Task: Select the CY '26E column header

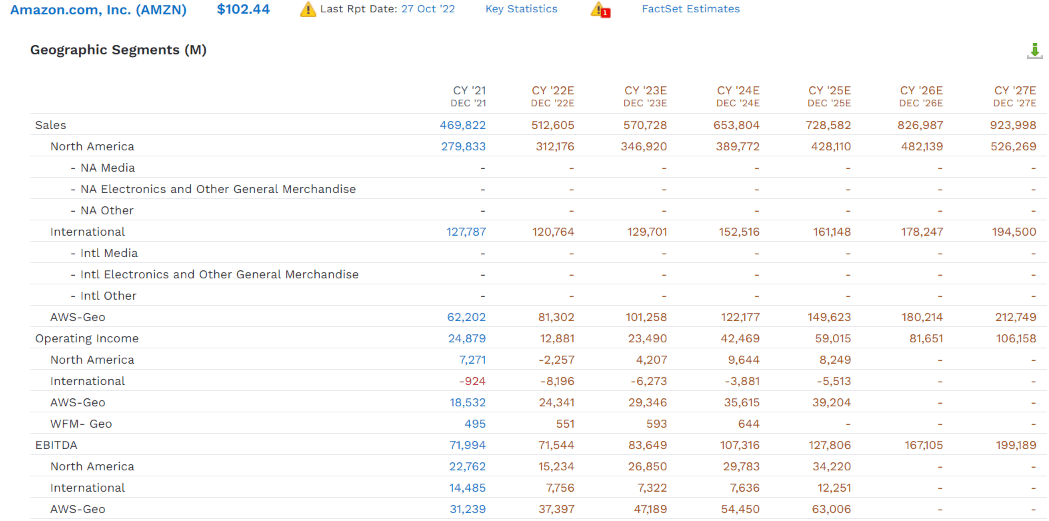Action: click(921, 96)
